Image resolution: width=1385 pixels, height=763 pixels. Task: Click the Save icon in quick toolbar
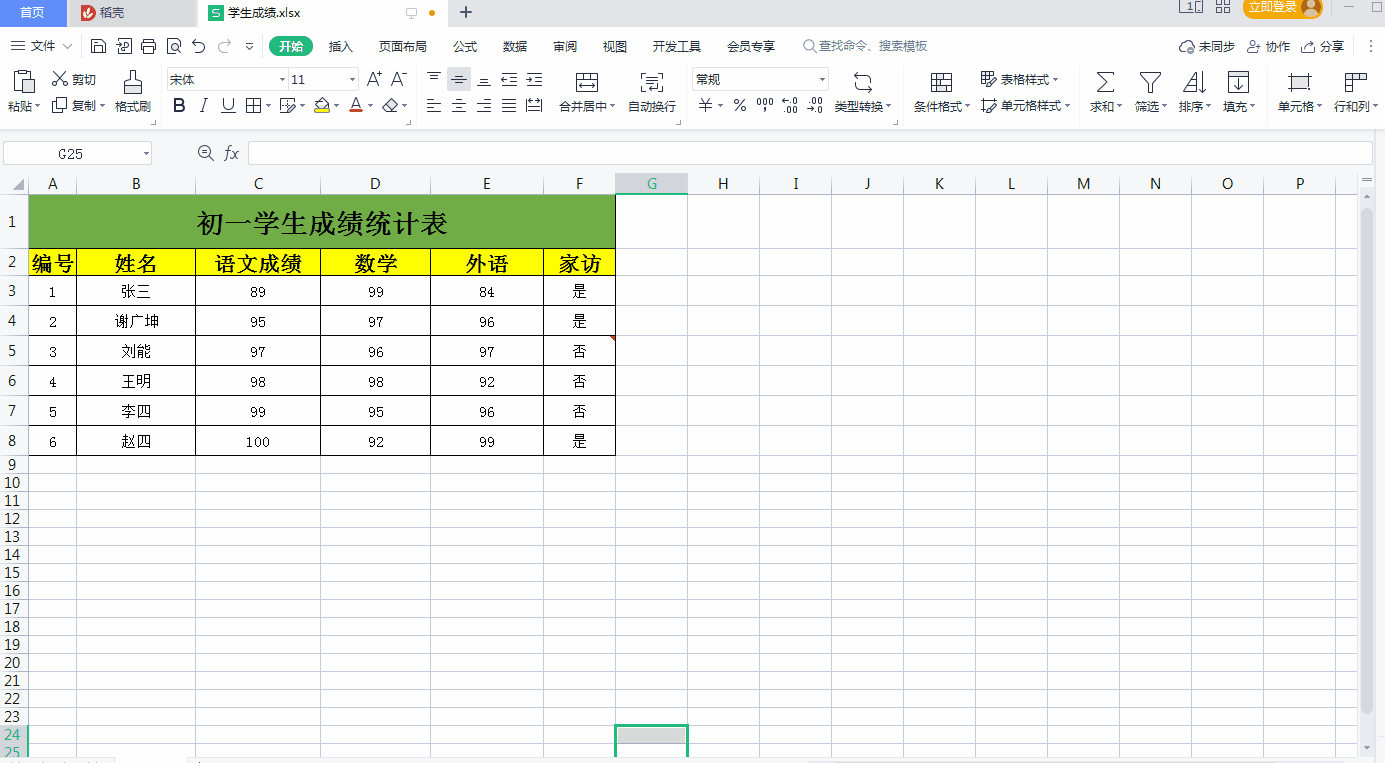(98, 46)
